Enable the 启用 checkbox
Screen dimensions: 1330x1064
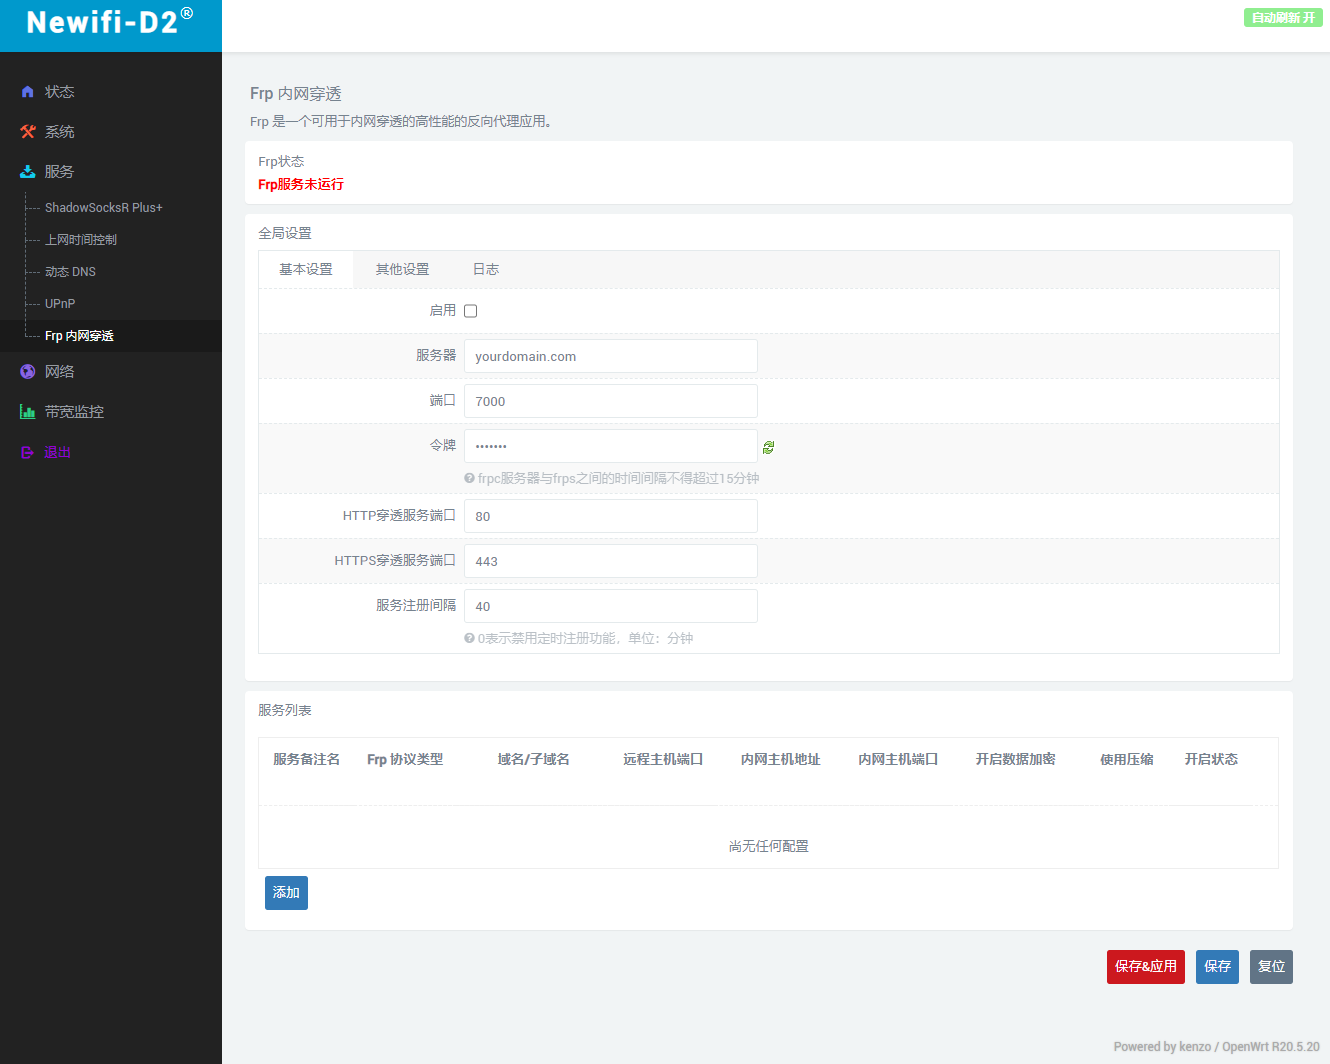coord(470,310)
